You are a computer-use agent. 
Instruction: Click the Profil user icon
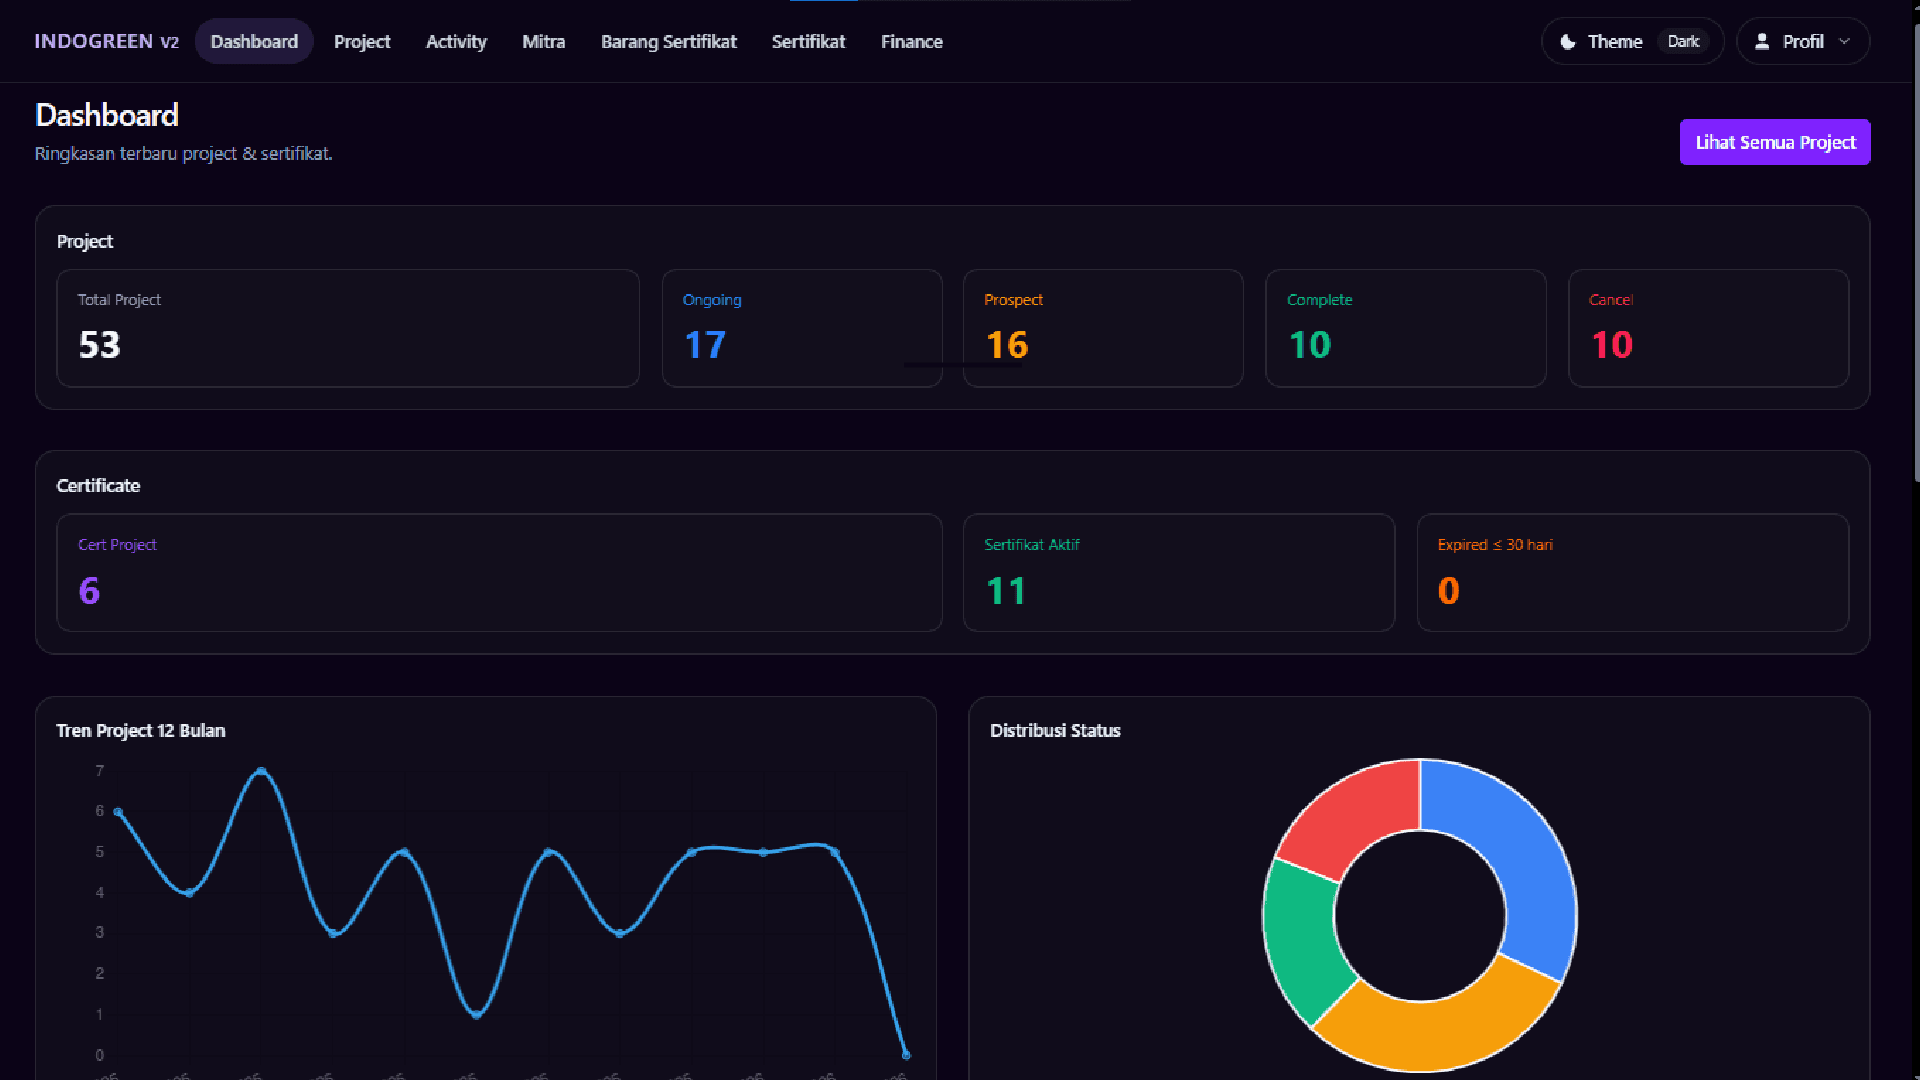1761,41
